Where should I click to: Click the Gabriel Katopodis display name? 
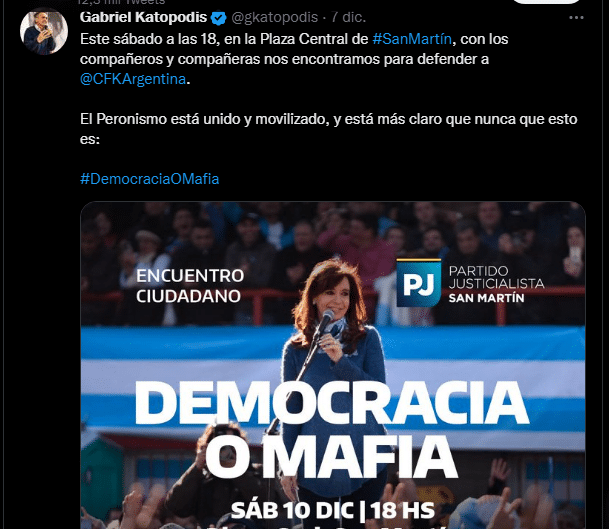[143, 17]
